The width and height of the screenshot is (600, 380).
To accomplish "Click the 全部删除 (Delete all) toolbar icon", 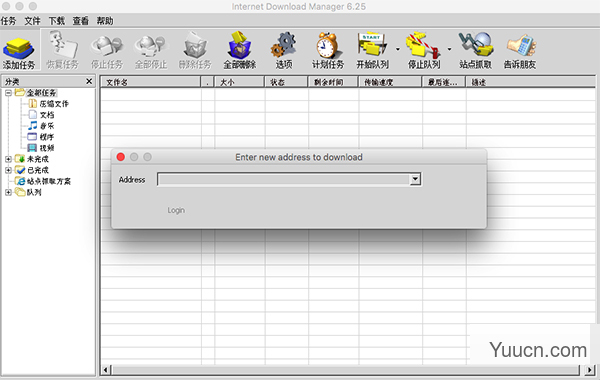I will (240, 51).
